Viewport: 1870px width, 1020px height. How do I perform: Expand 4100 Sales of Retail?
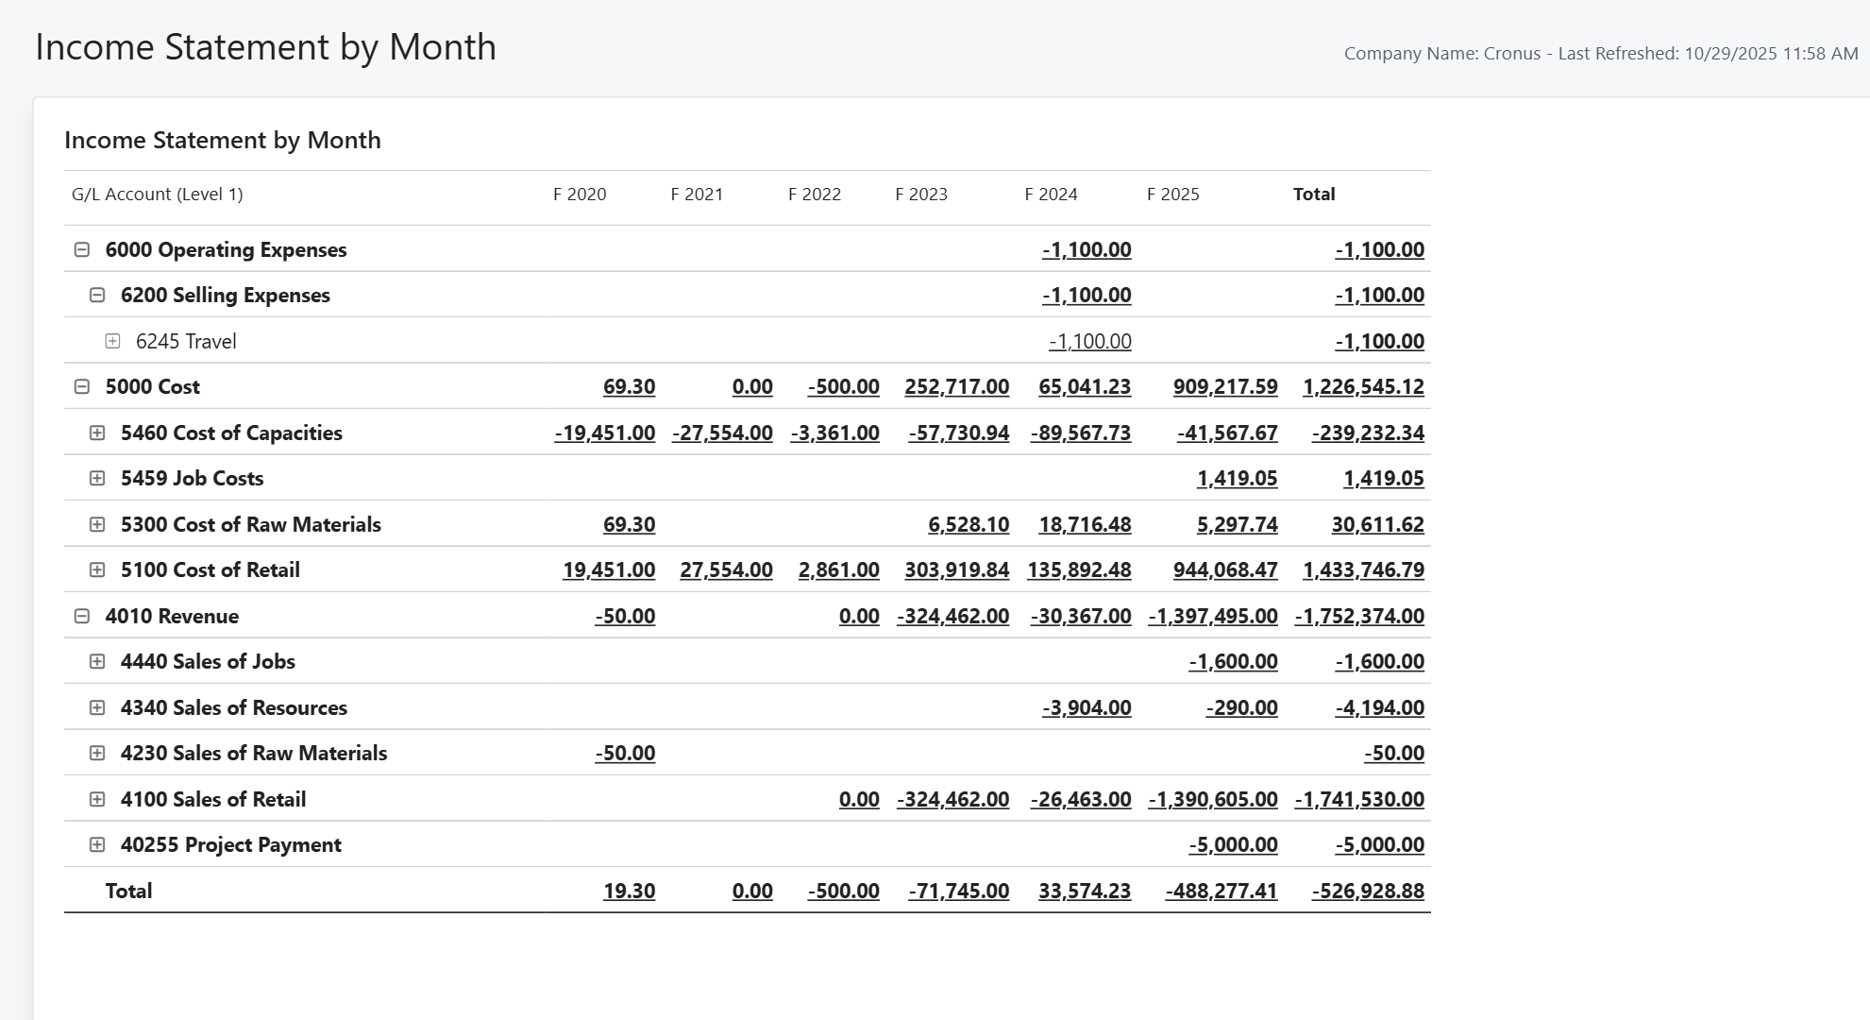pyautogui.click(x=97, y=799)
